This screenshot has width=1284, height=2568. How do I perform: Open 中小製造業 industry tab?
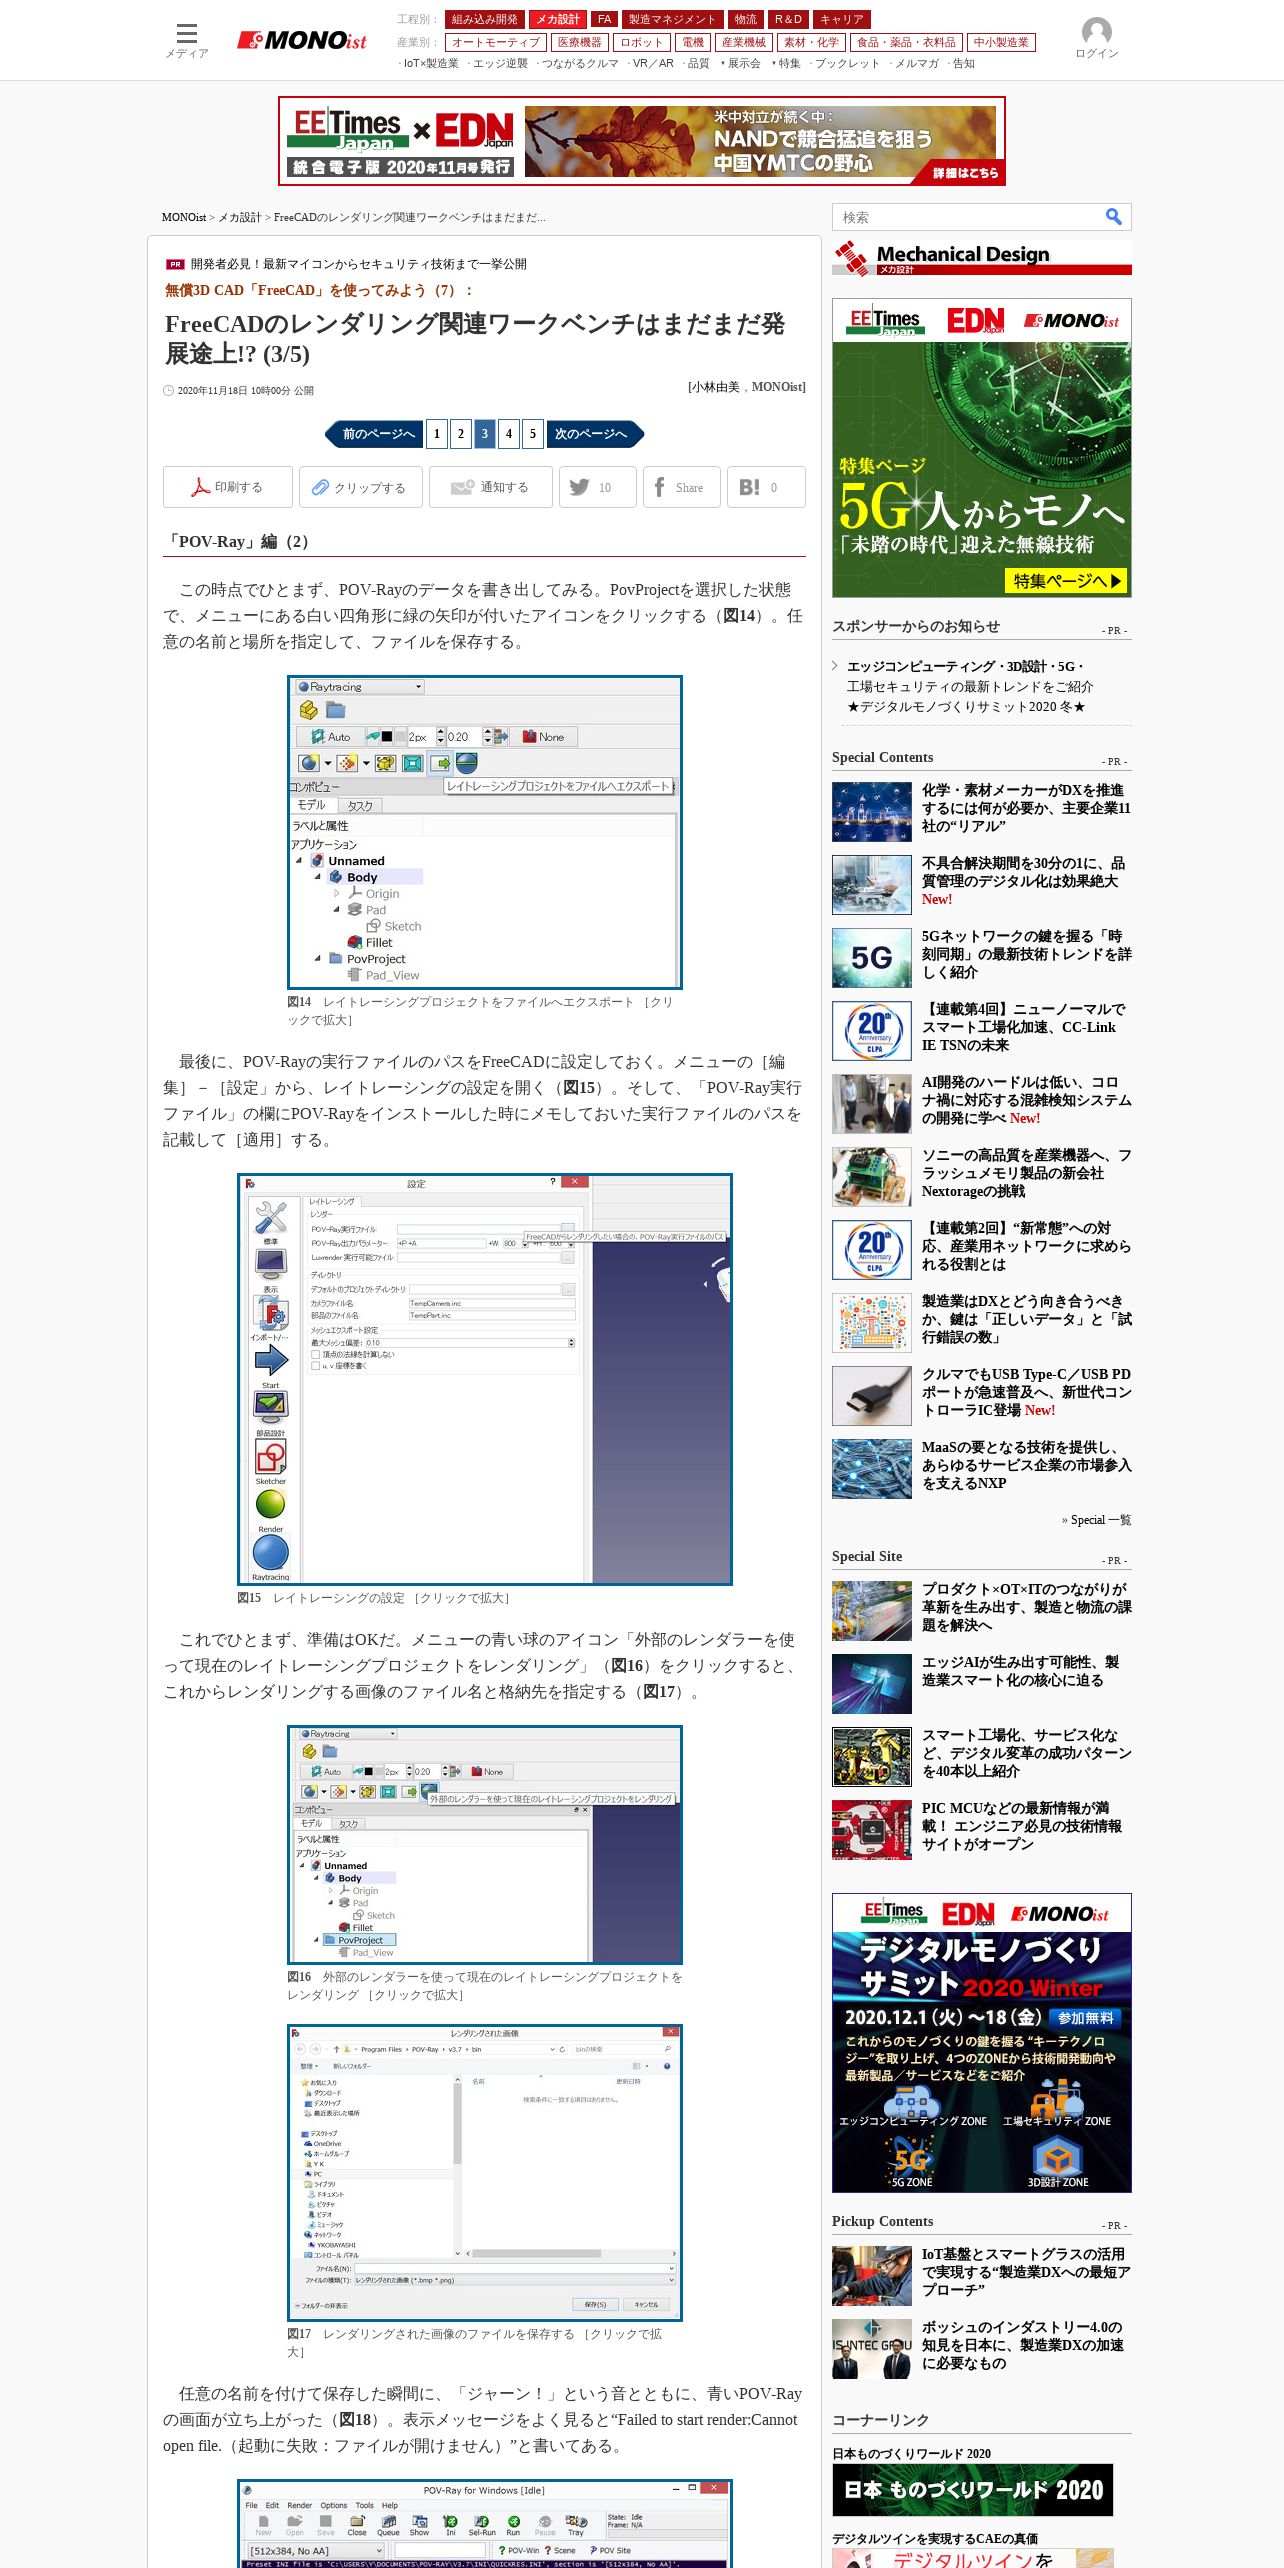1001,42
